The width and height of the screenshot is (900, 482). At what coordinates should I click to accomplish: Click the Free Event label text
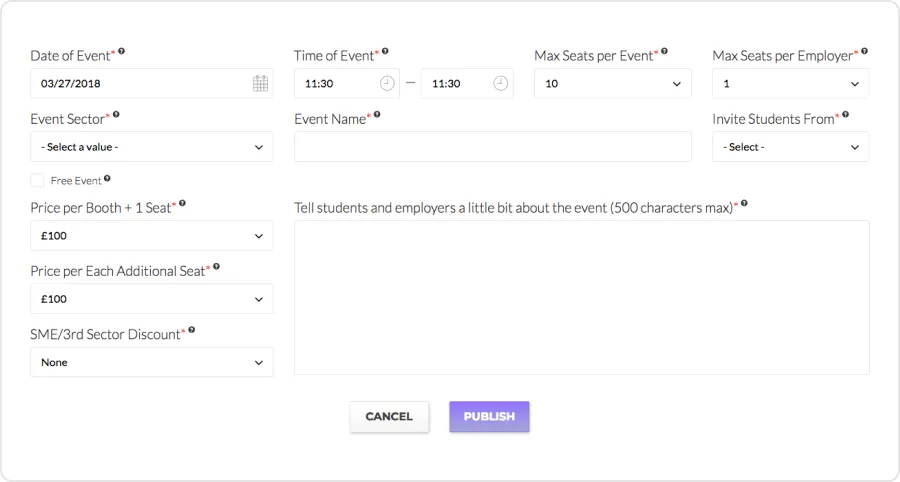point(76,181)
